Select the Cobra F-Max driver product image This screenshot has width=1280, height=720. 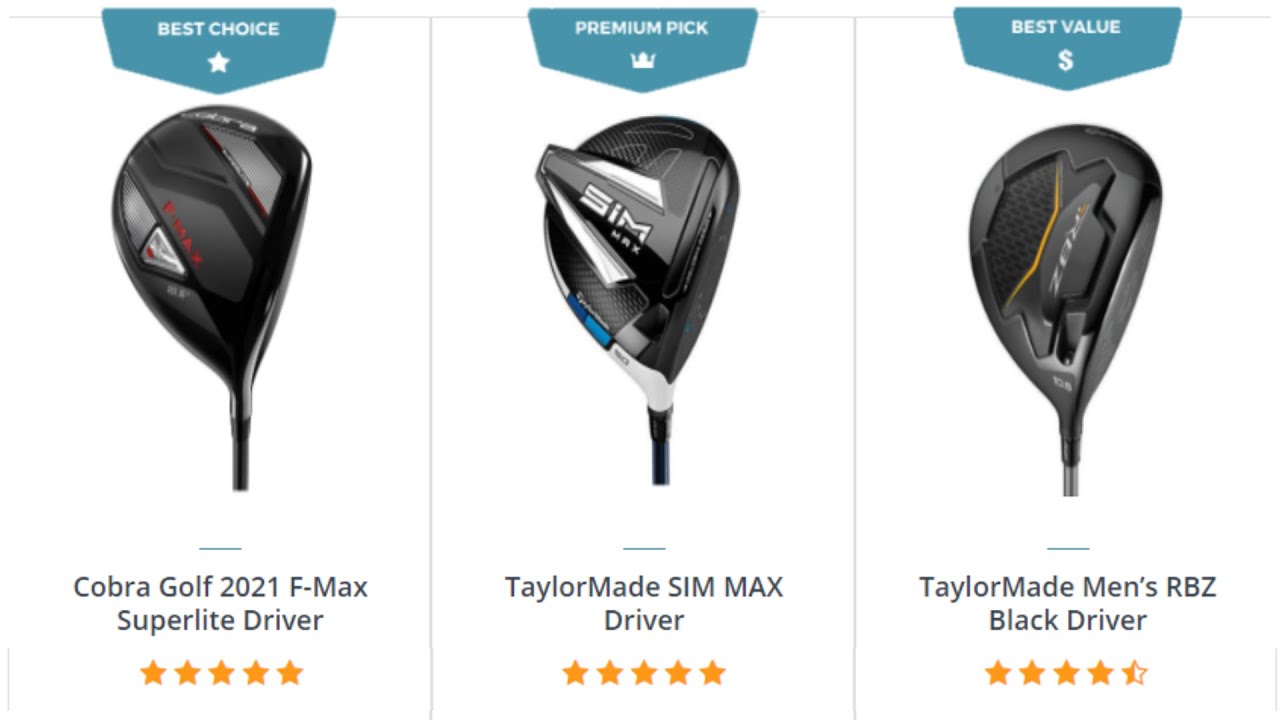tap(212, 297)
